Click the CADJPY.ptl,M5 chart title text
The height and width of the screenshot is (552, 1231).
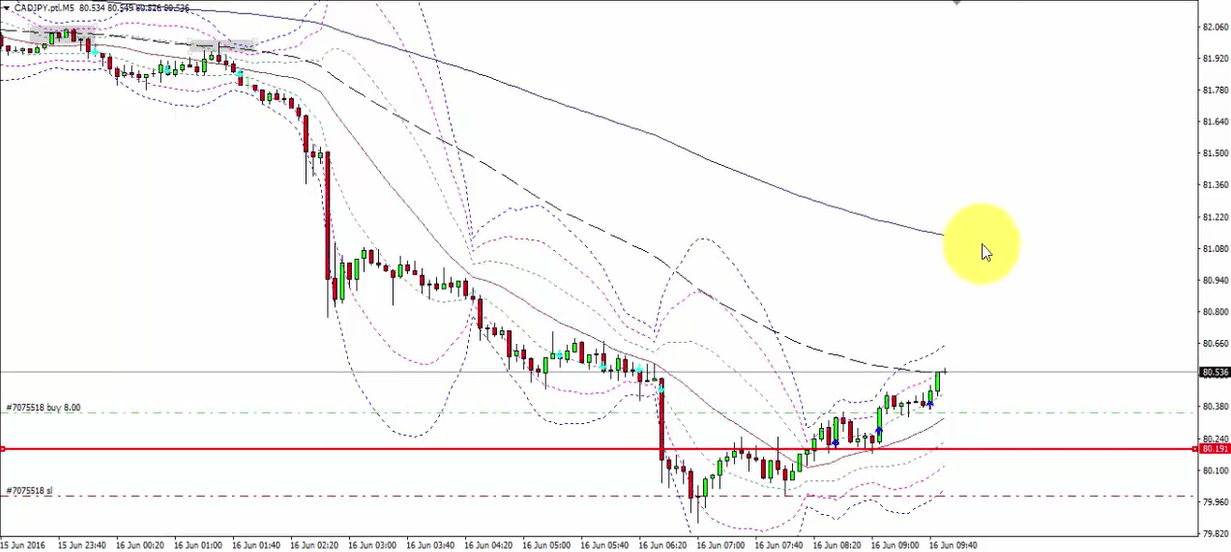coord(44,8)
